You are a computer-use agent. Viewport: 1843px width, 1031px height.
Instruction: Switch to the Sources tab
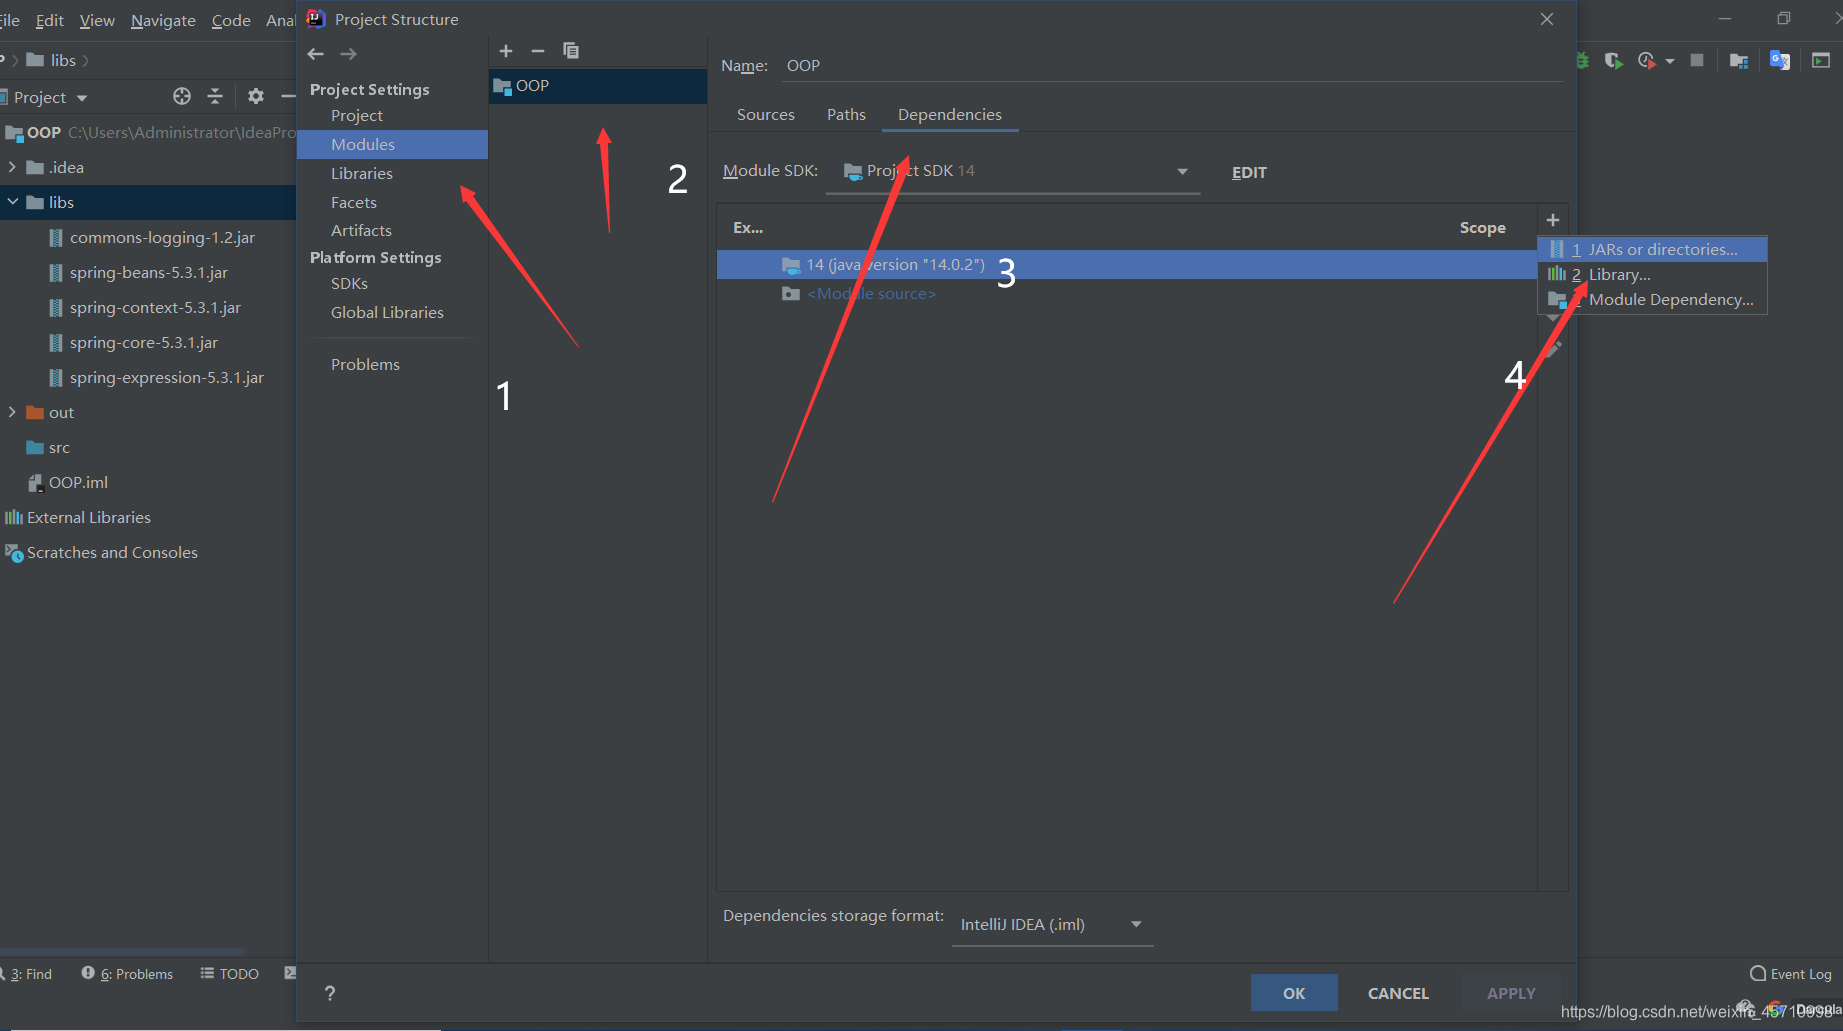766,115
